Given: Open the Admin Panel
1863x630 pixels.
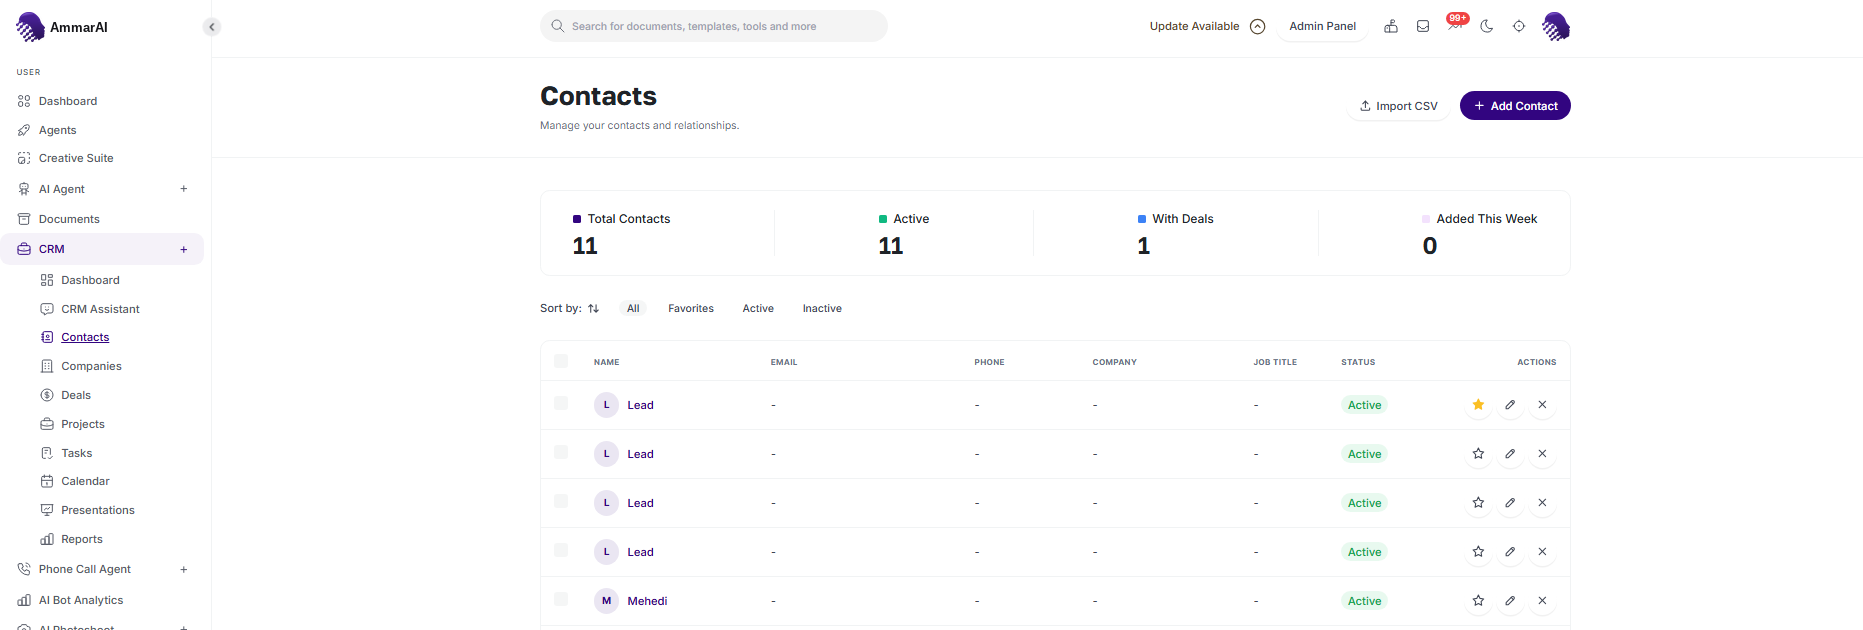Looking at the screenshot, I should click(x=1322, y=26).
